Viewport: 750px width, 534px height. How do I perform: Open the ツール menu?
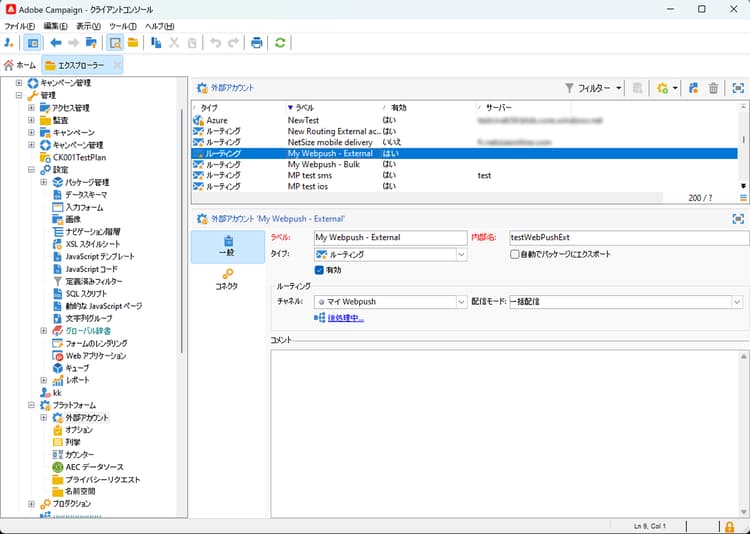(122, 25)
